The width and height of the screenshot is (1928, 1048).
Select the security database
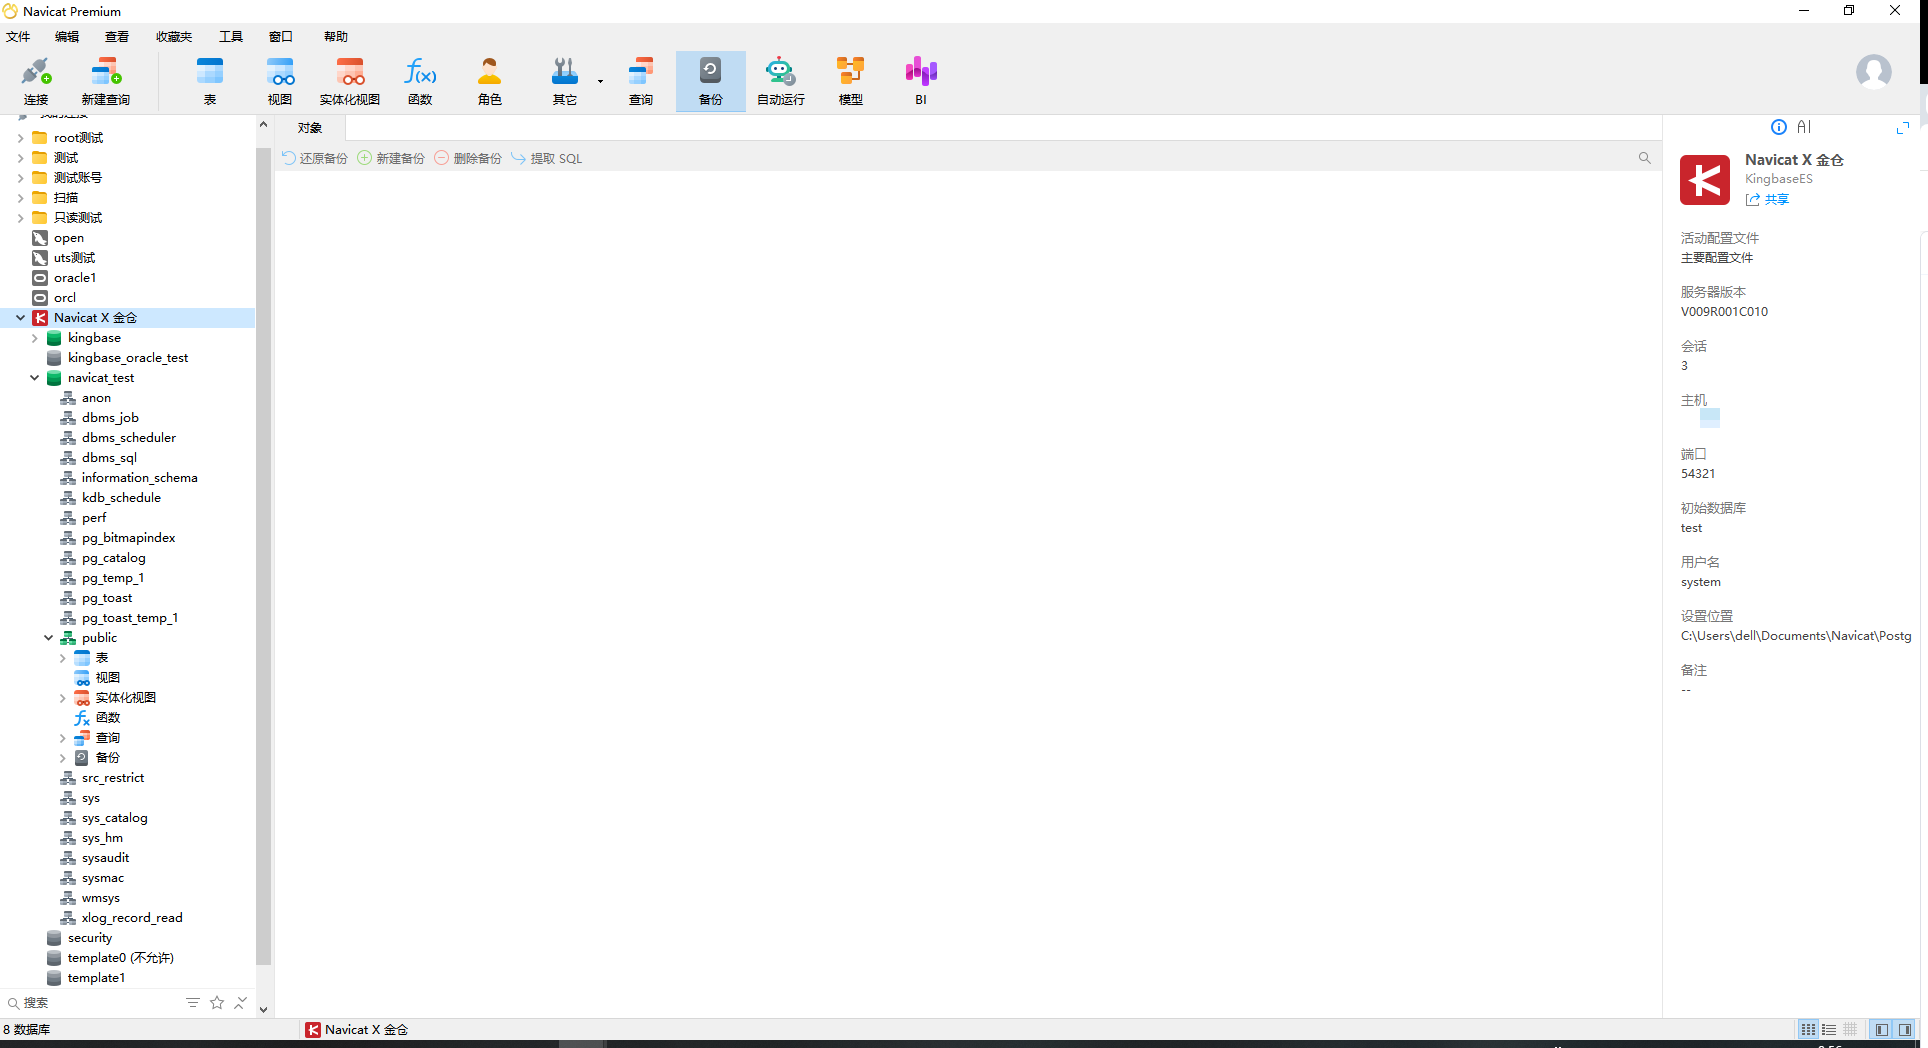90,938
